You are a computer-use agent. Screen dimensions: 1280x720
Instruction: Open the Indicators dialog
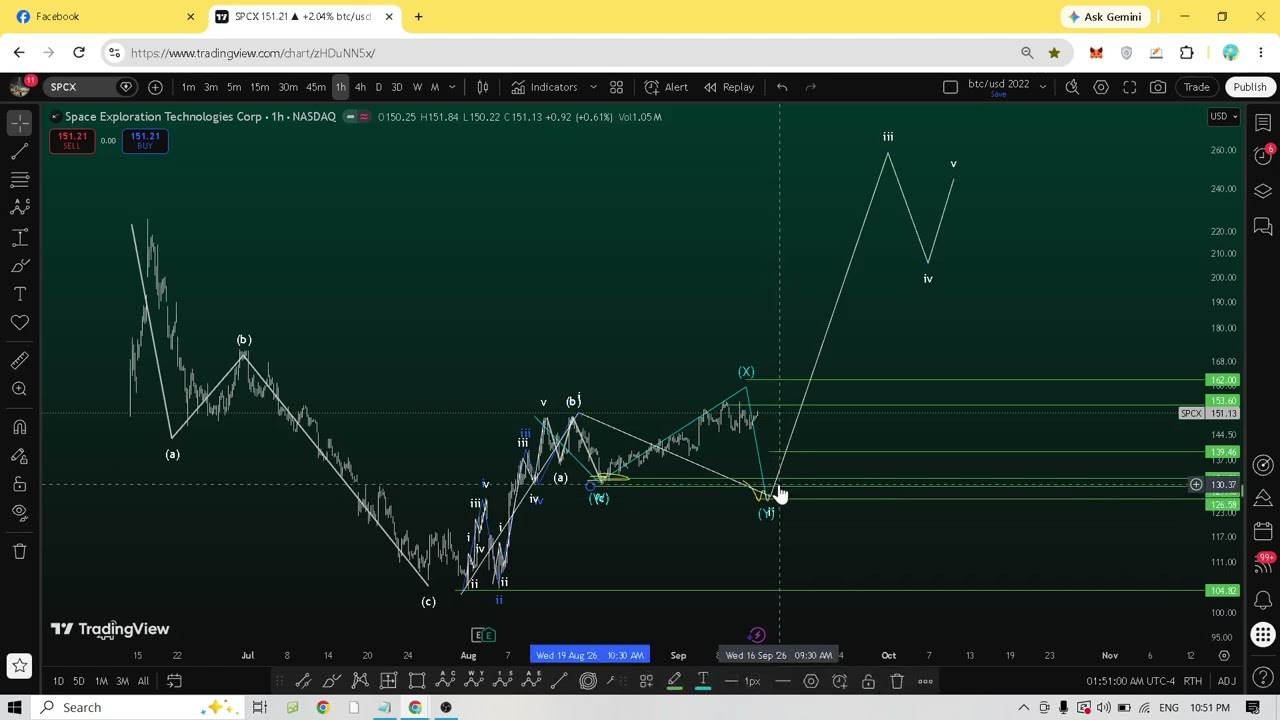coord(544,87)
